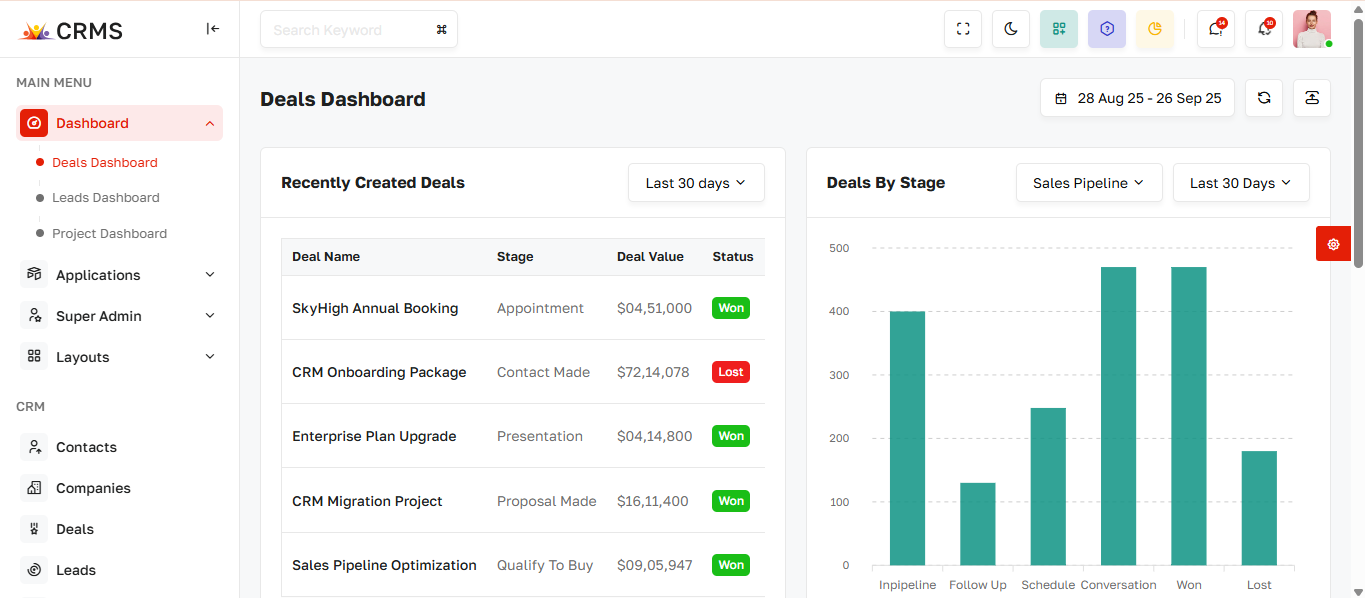This screenshot has width=1365, height=598.
Task: Open Project Dashboard in sidebar
Action: point(109,234)
